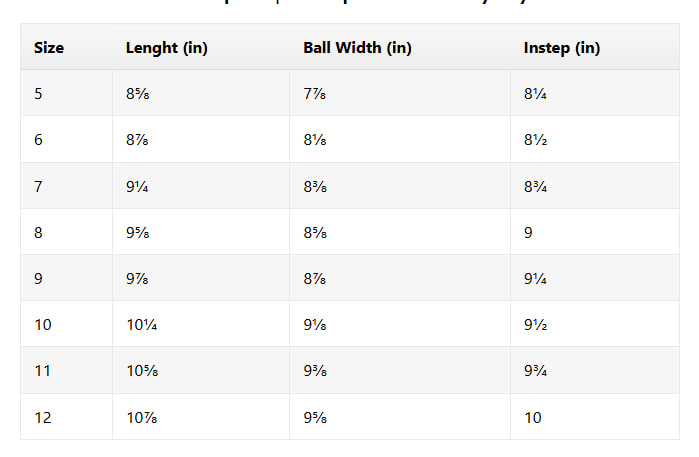This screenshot has width=699, height=457.
Task: Click the ball width 8⅛ for size 6
Action: (x=315, y=140)
